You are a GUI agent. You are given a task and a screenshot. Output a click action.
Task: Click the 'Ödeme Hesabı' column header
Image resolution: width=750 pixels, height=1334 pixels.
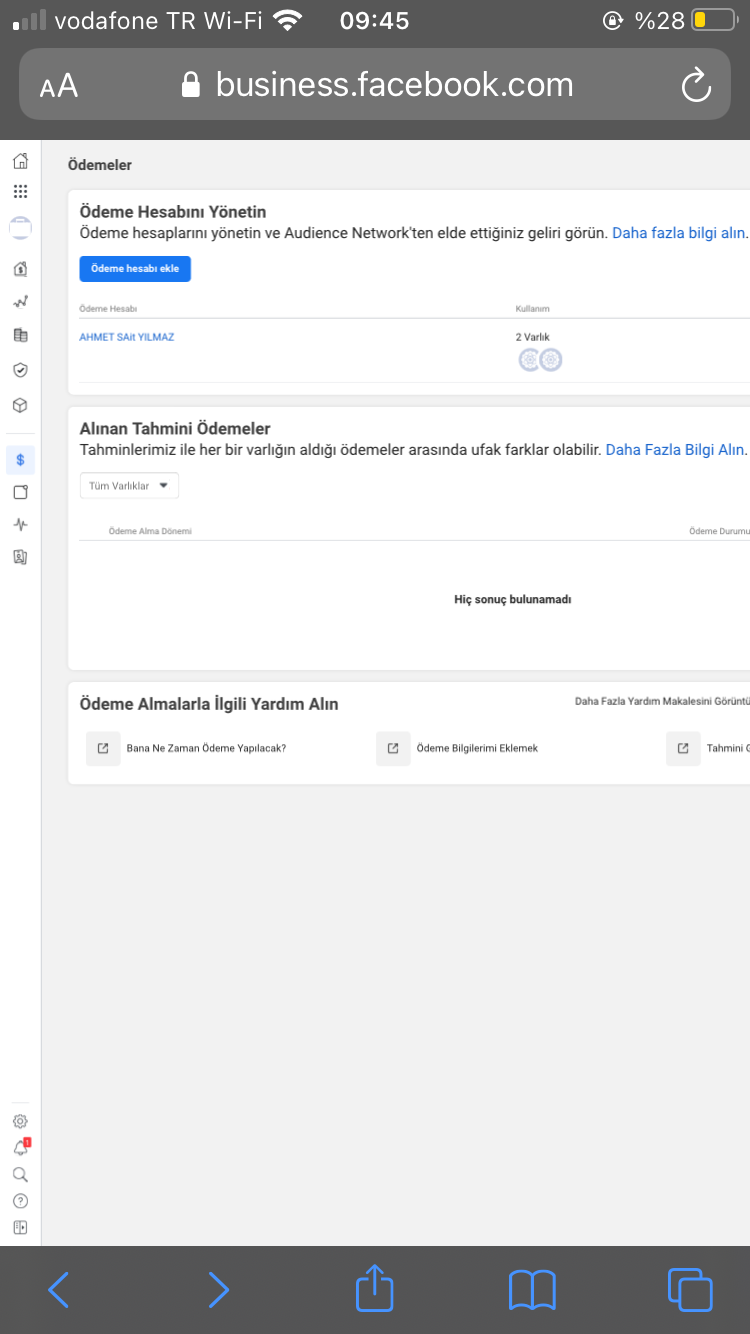[x=108, y=309]
